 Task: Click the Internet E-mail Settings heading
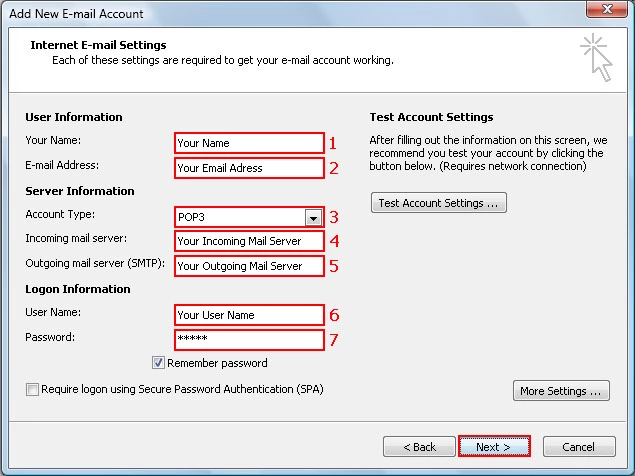(98, 45)
